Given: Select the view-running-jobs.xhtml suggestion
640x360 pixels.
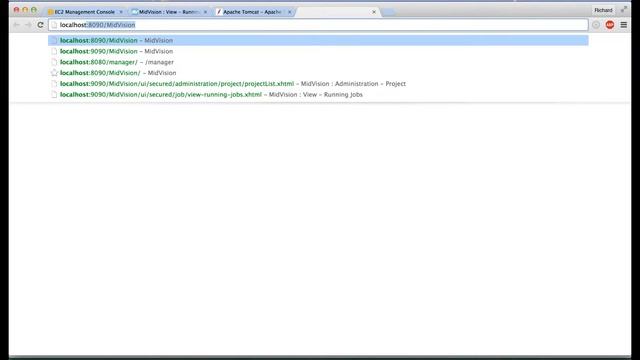Looking at the screenshot, I should coord(318,94).
